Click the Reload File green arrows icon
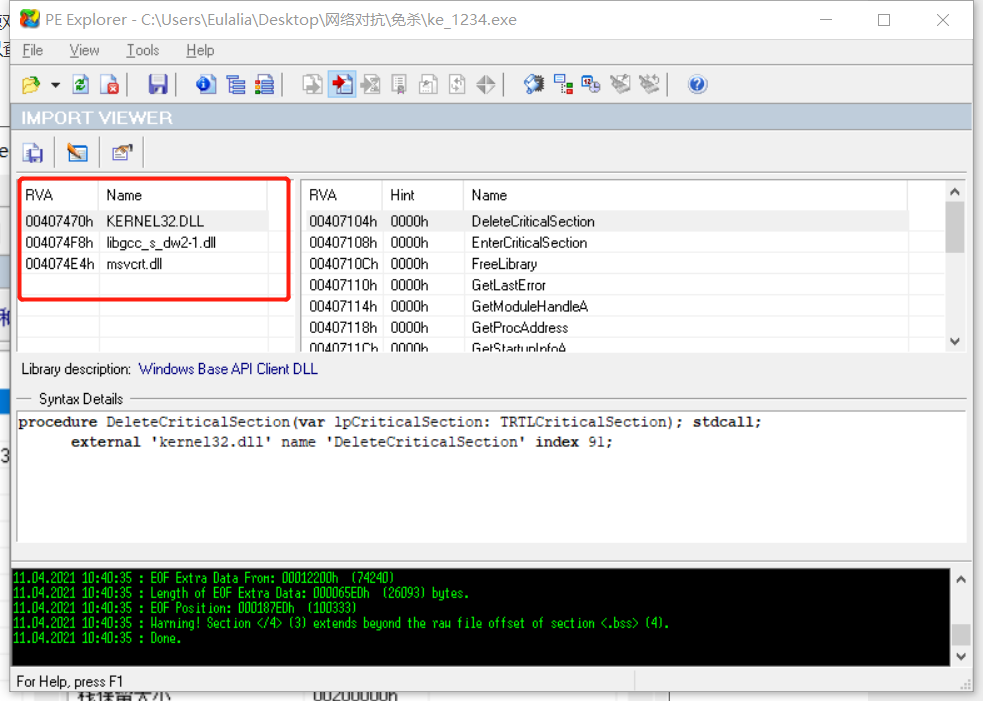This screenshot has height=701, width=983. [x=81, y=85]
